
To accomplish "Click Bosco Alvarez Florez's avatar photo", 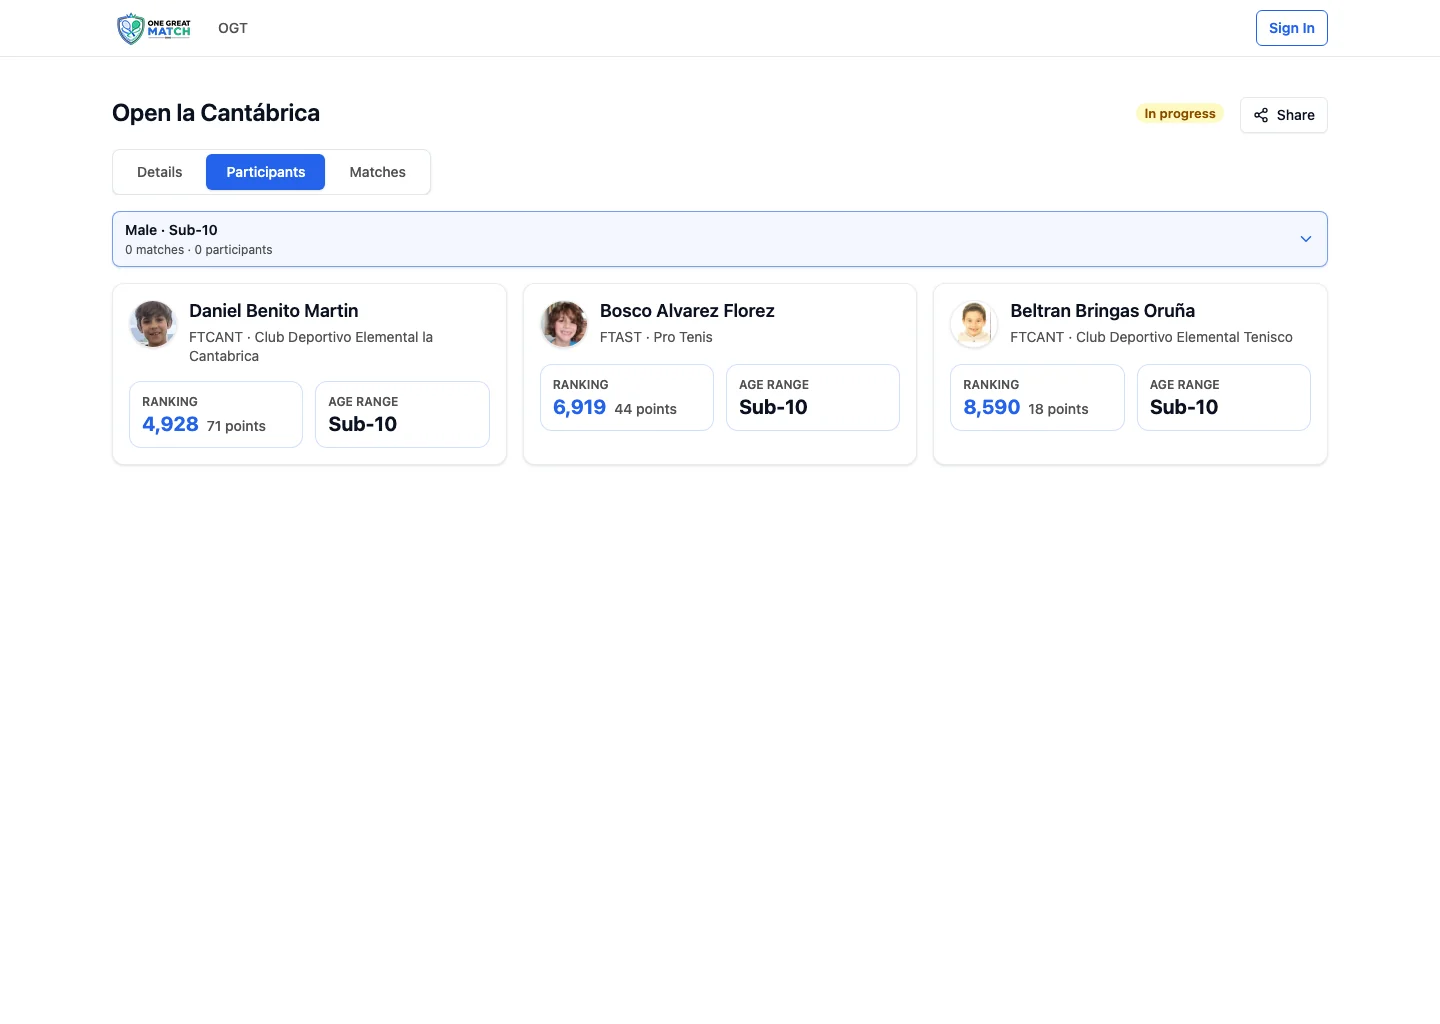I will coord(564,324).
